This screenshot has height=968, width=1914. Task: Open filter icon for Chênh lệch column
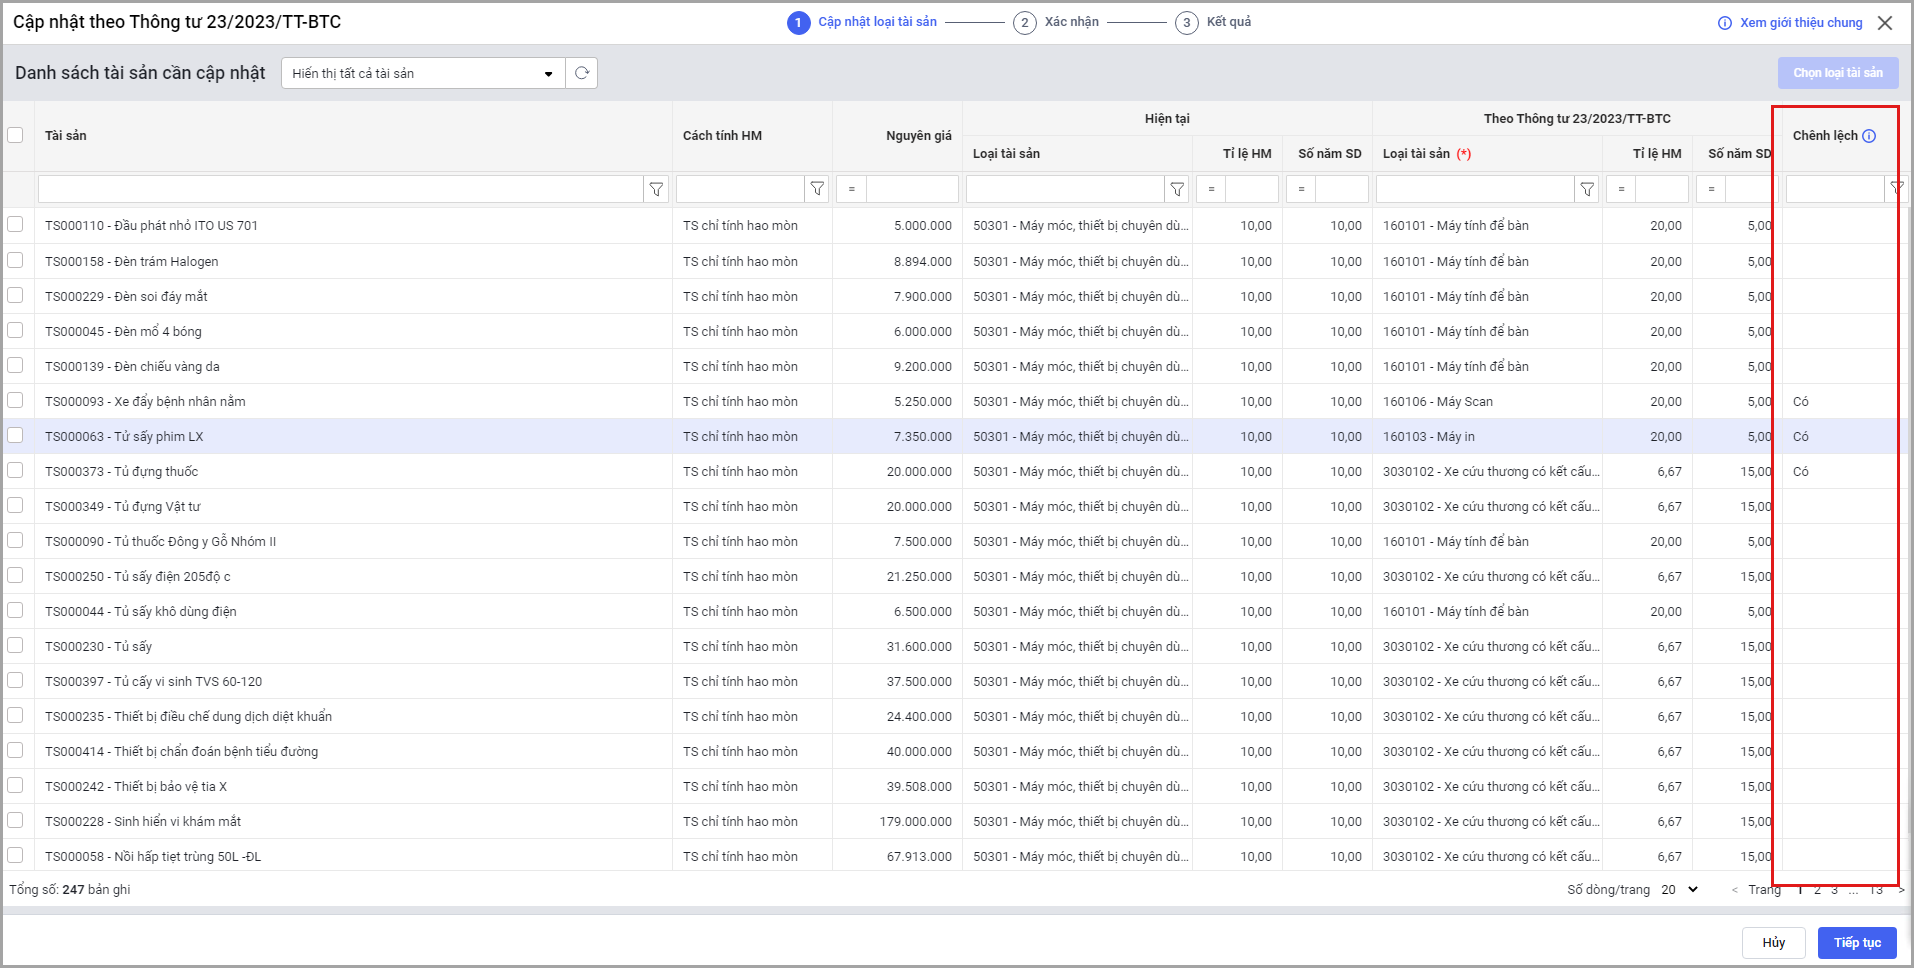coord(1896,188)
